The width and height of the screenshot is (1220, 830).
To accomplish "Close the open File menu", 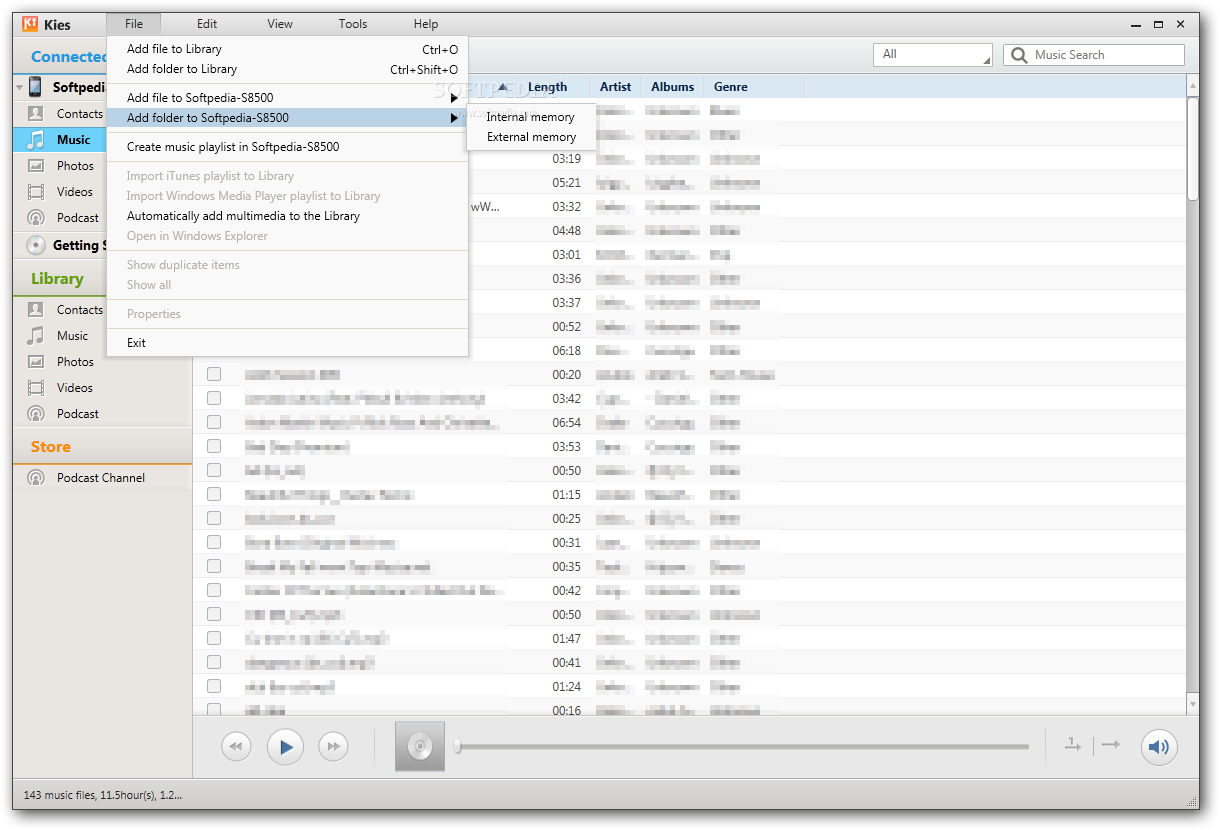I will coord(134,24).
